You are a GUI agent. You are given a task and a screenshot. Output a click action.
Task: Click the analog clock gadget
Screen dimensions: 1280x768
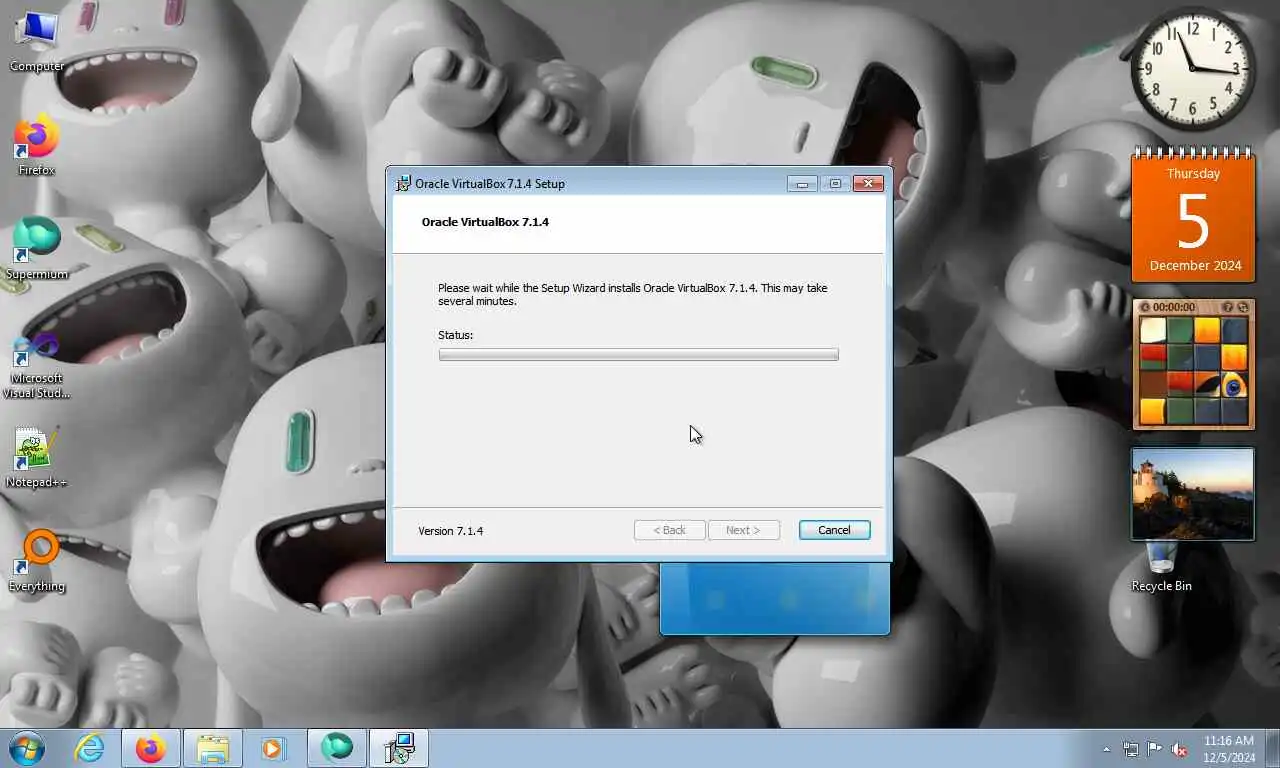[1192, 69]
